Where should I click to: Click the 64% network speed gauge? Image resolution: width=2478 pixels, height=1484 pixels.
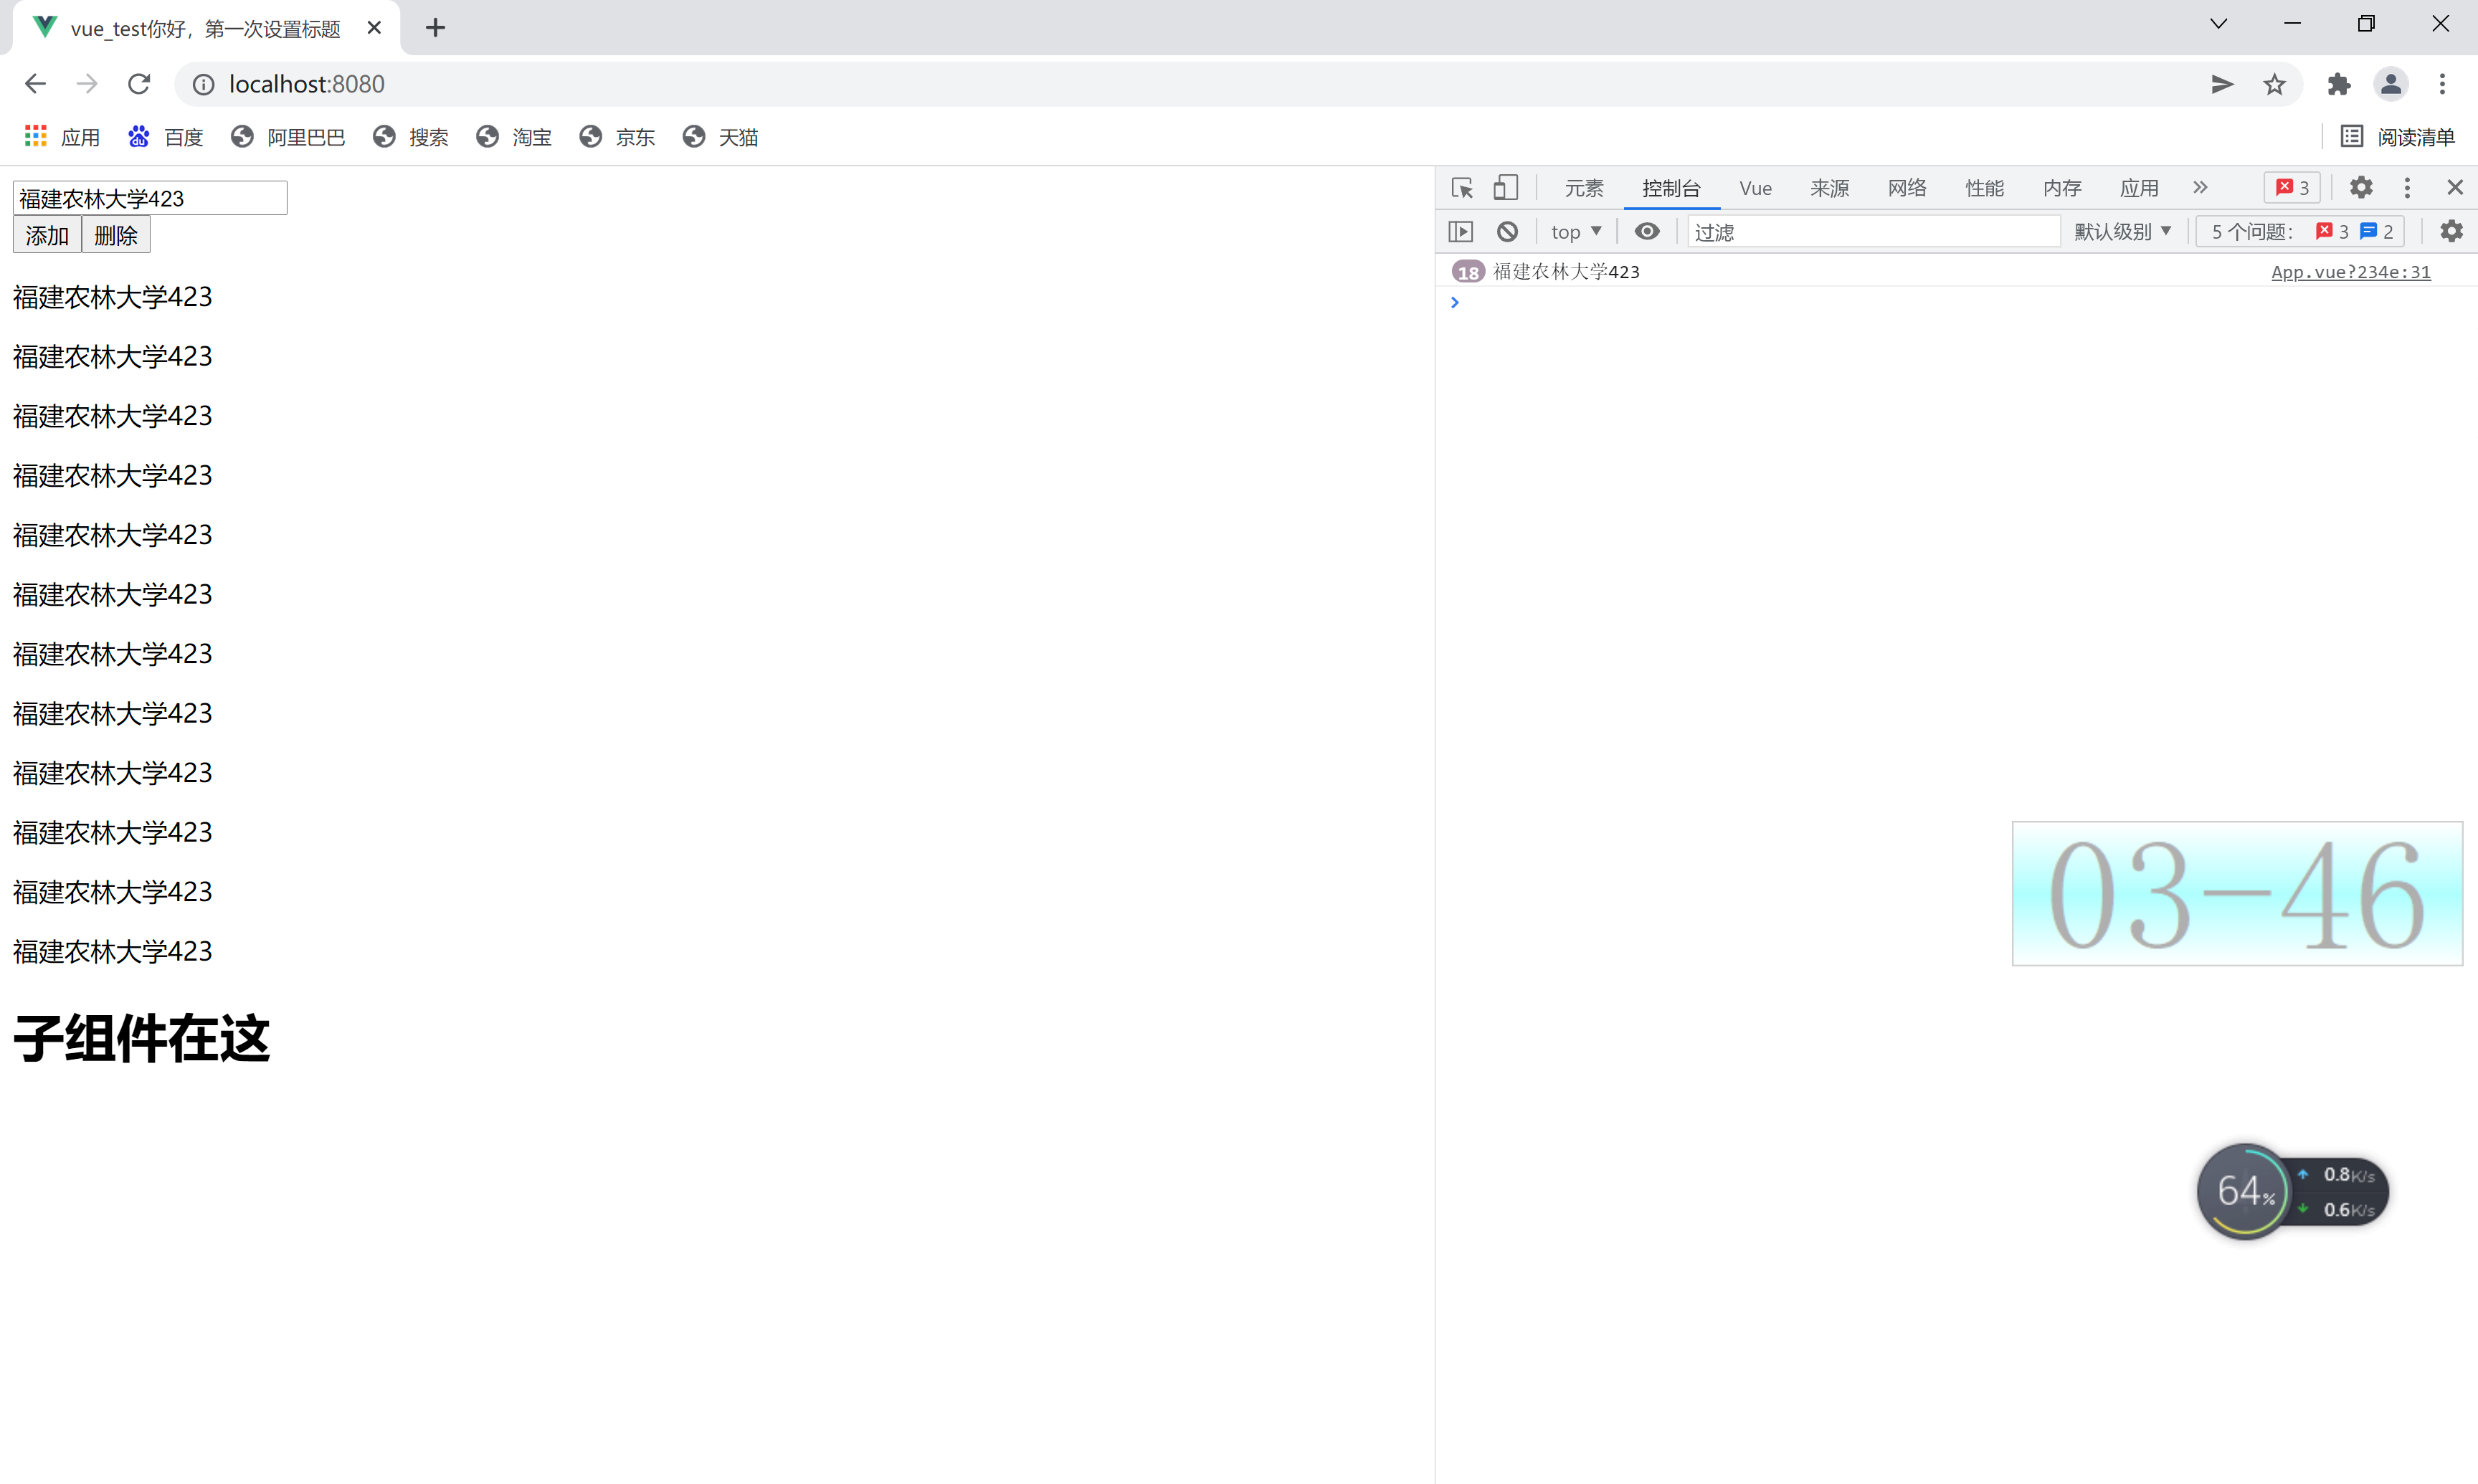click(x=2245, y=1190)
